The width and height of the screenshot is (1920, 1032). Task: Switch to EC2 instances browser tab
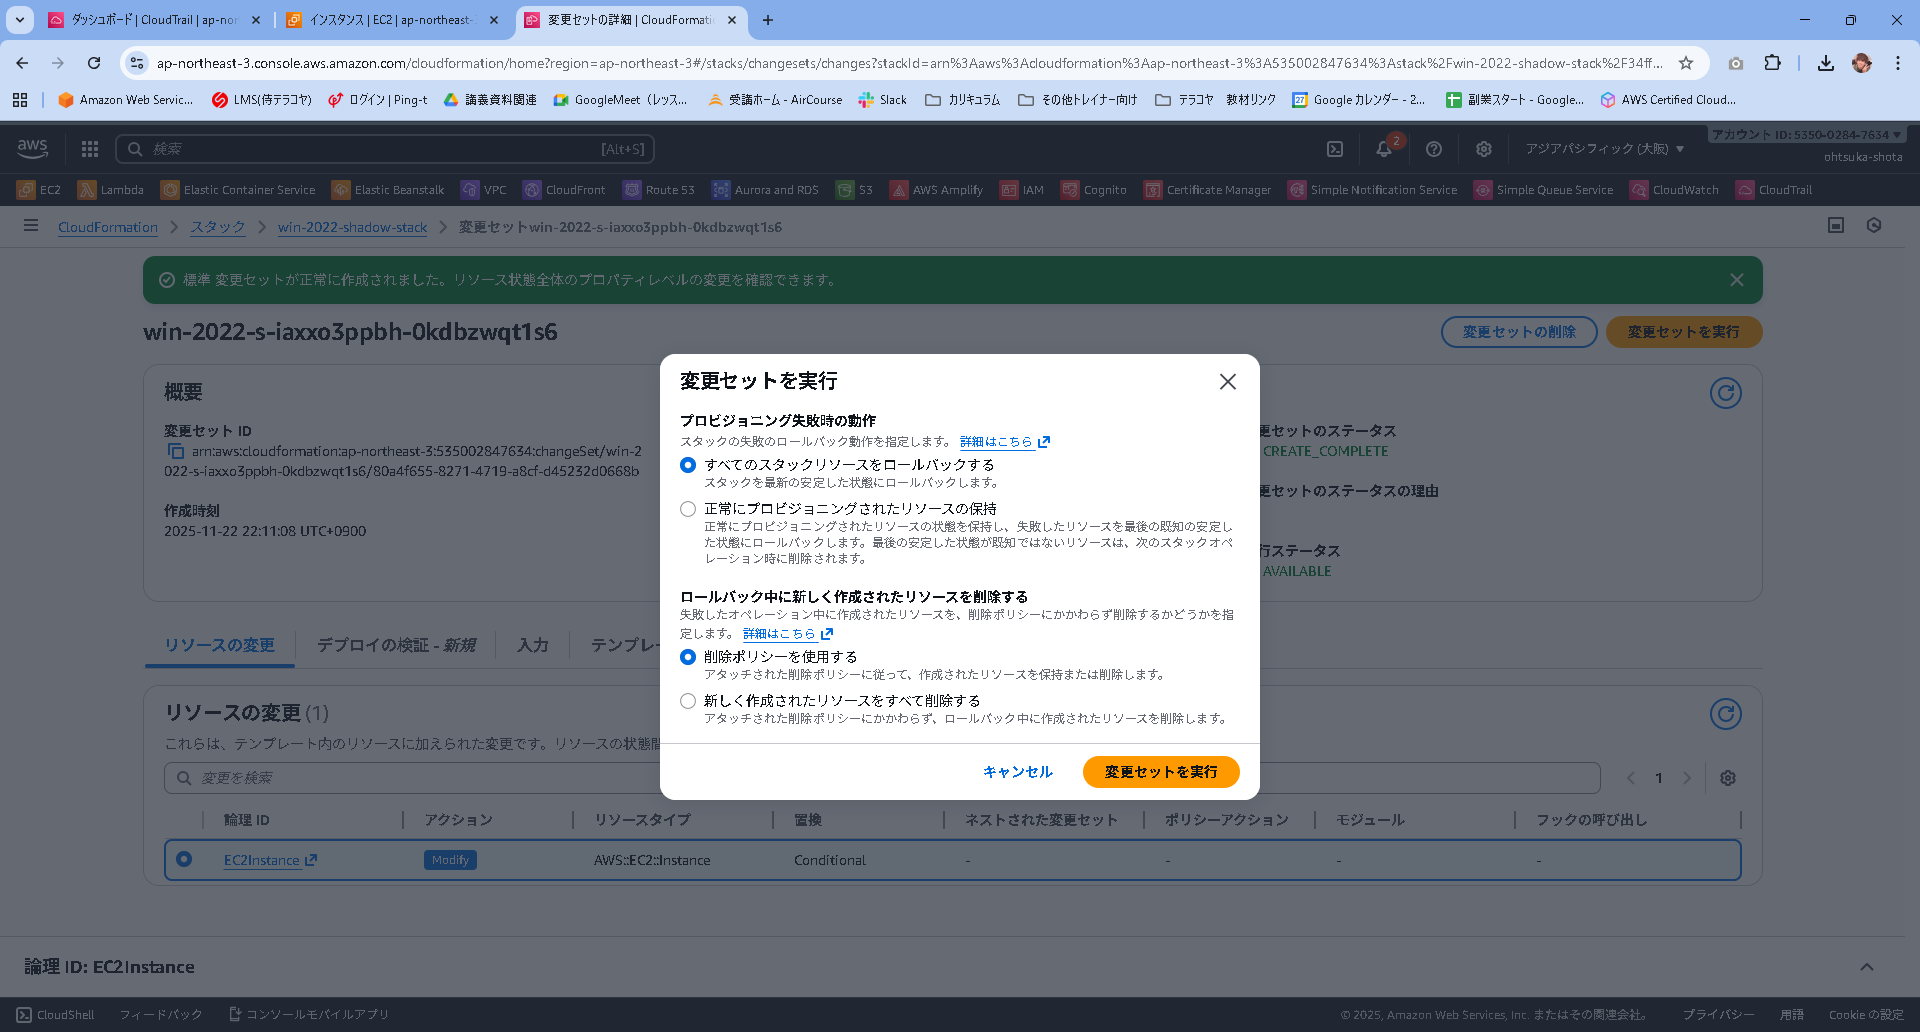click(392, 20)
